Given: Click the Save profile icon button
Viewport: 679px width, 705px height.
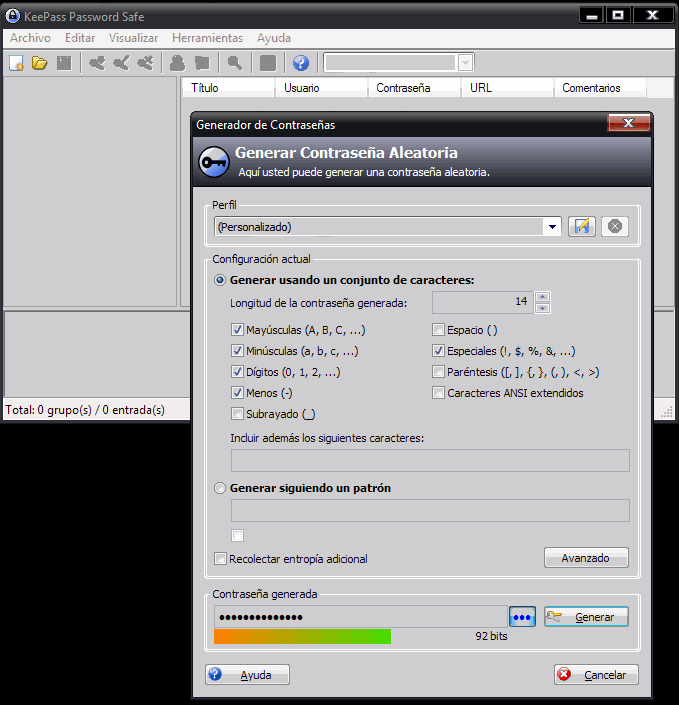Looking at the screenshot, I should (582, 226).
